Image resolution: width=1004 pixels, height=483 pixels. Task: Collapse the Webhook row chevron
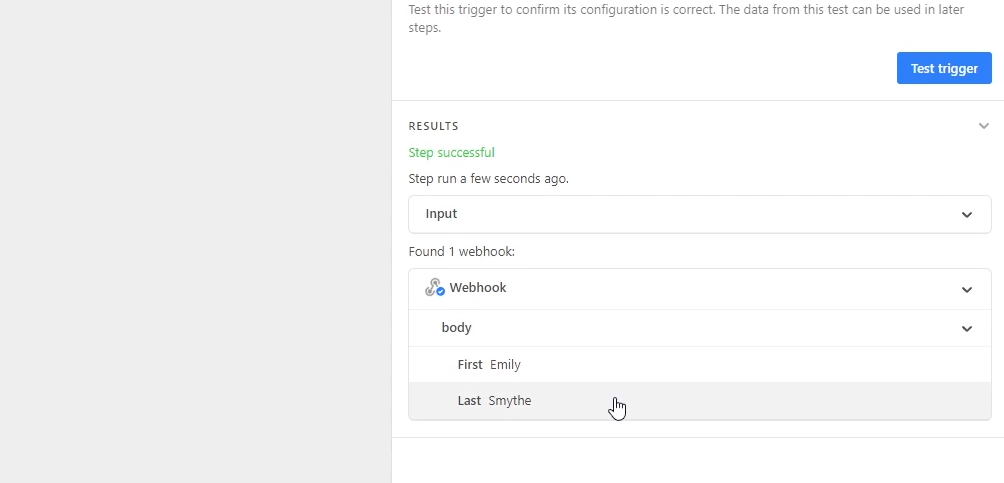[x=966, y=290]
